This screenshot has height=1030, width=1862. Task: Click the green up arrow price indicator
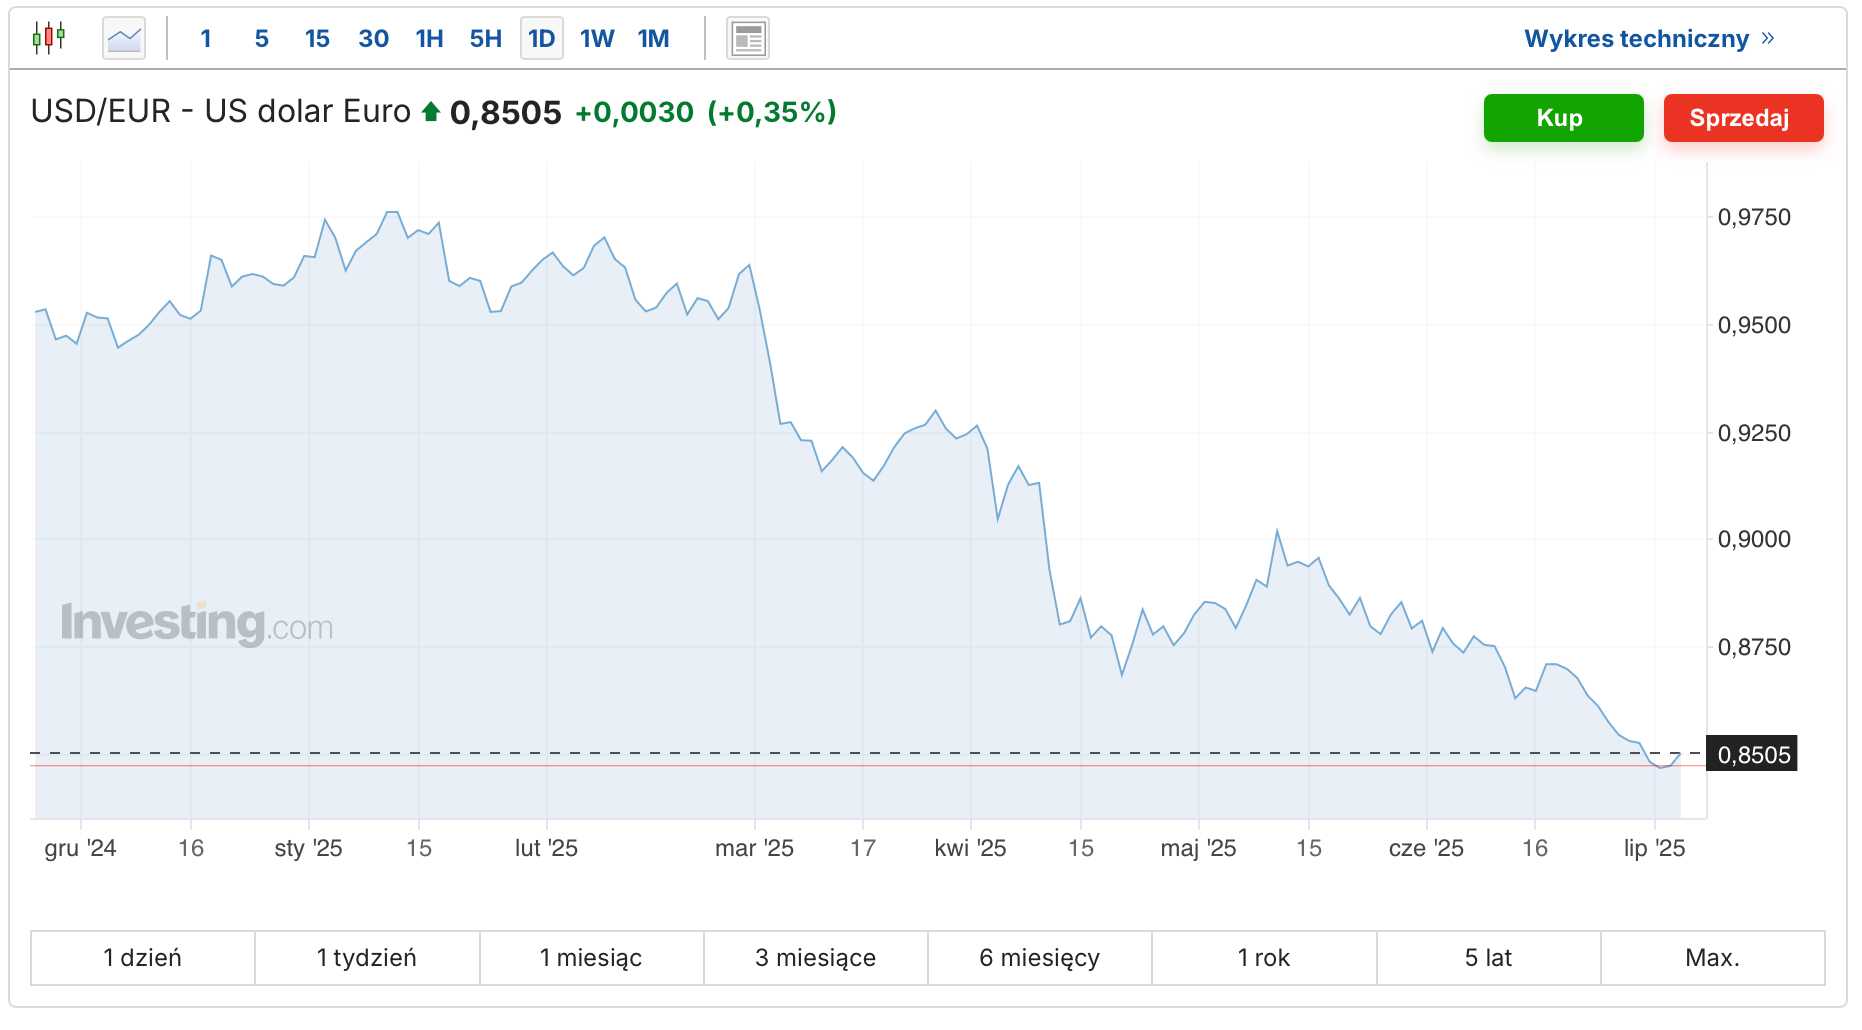pyautogui.click(x=431, y=112)
